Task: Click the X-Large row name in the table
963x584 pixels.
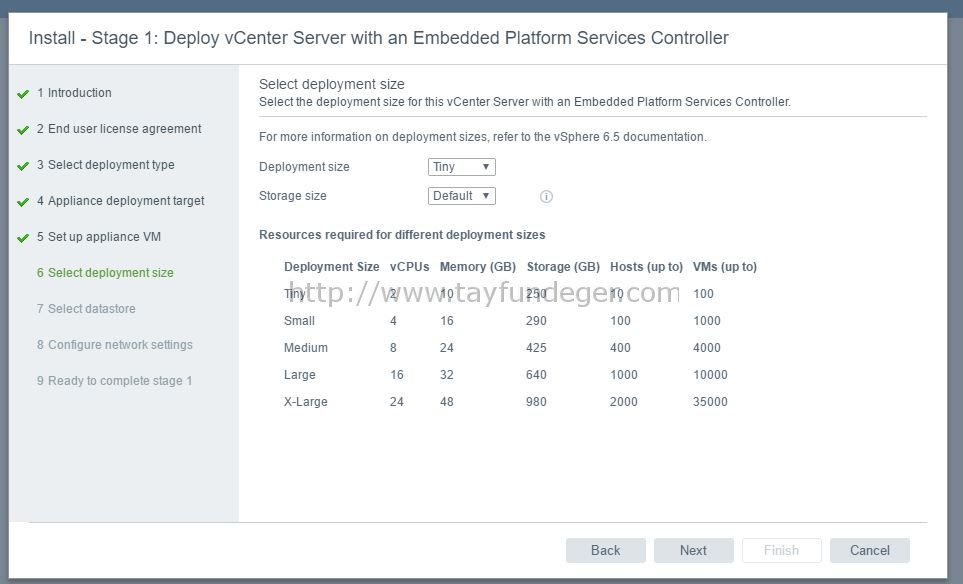Action: pyautogui.click(x=306, y=402)
